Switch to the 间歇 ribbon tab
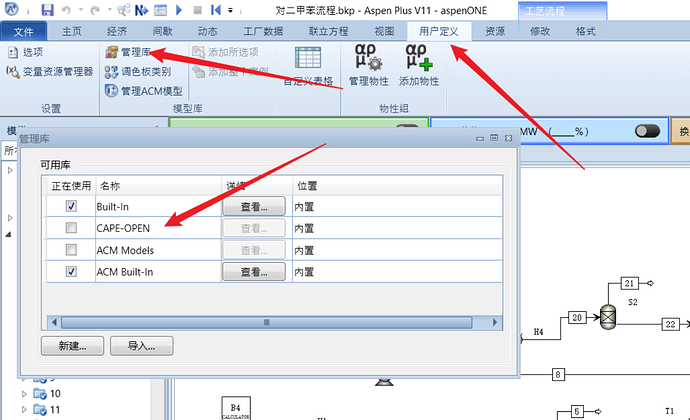 coord(162,31)
